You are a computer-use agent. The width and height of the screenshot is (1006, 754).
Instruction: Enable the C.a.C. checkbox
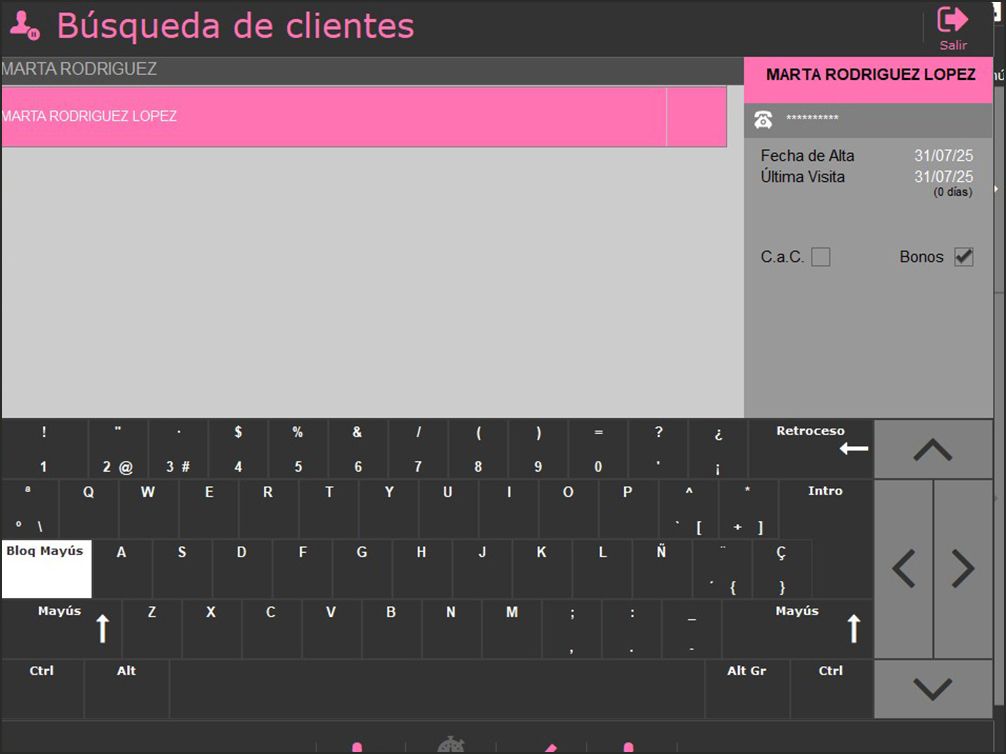pos(820,257)
